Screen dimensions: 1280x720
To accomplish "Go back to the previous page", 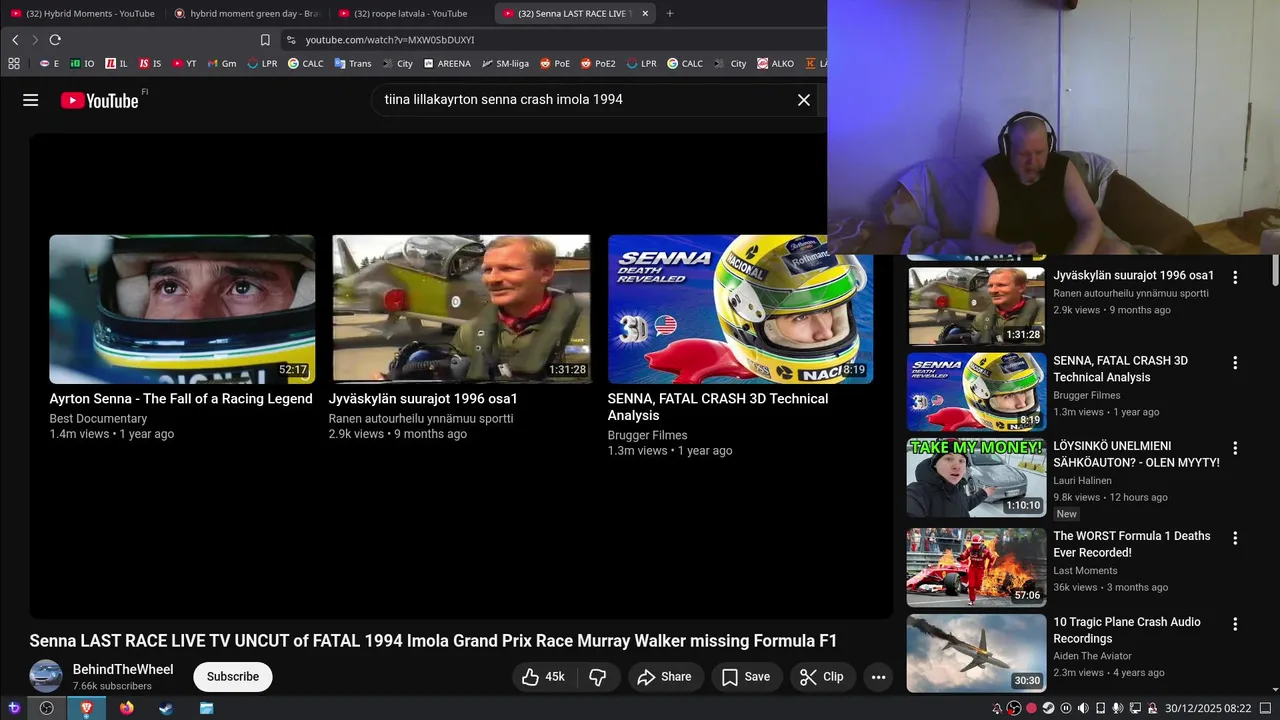I will click(x=15, y=40).
